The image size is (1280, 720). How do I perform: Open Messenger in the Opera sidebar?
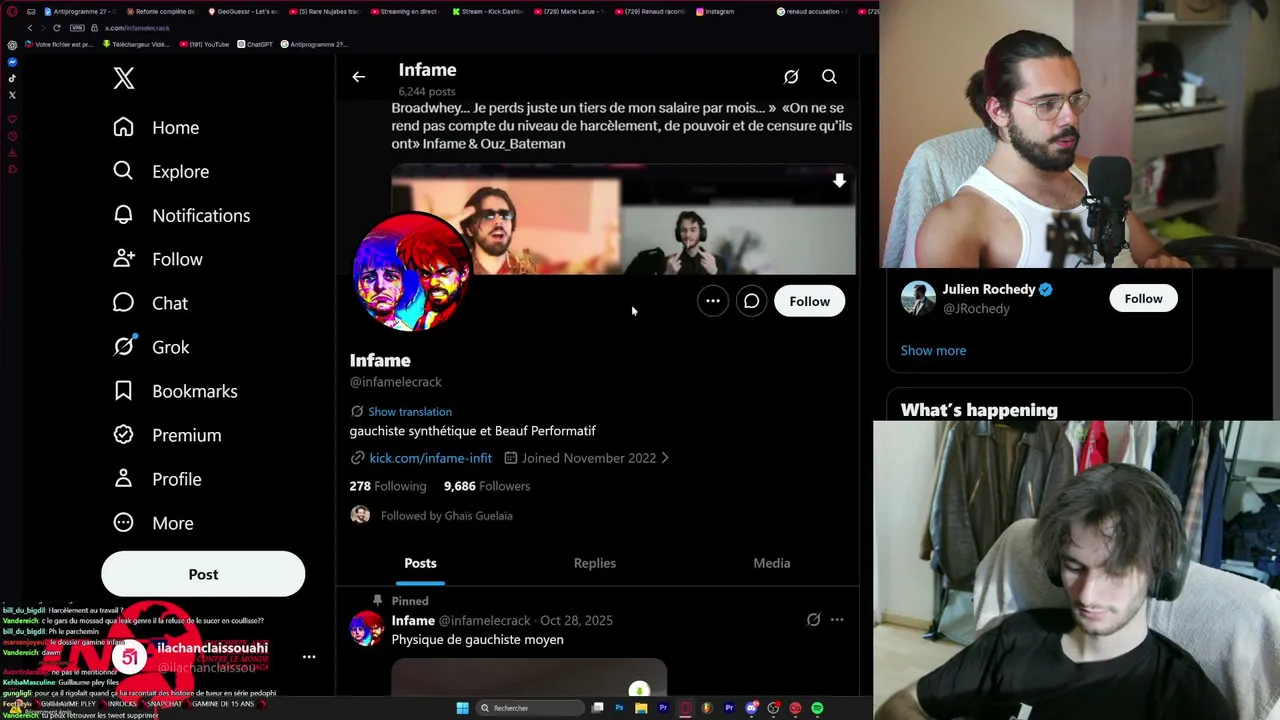pos(12,62)
